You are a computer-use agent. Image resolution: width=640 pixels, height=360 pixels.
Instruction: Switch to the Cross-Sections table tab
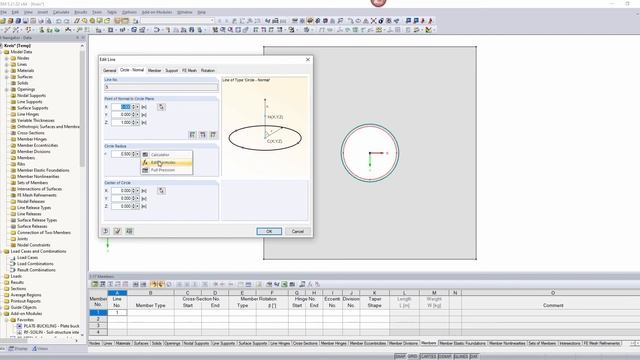point(305,343)
